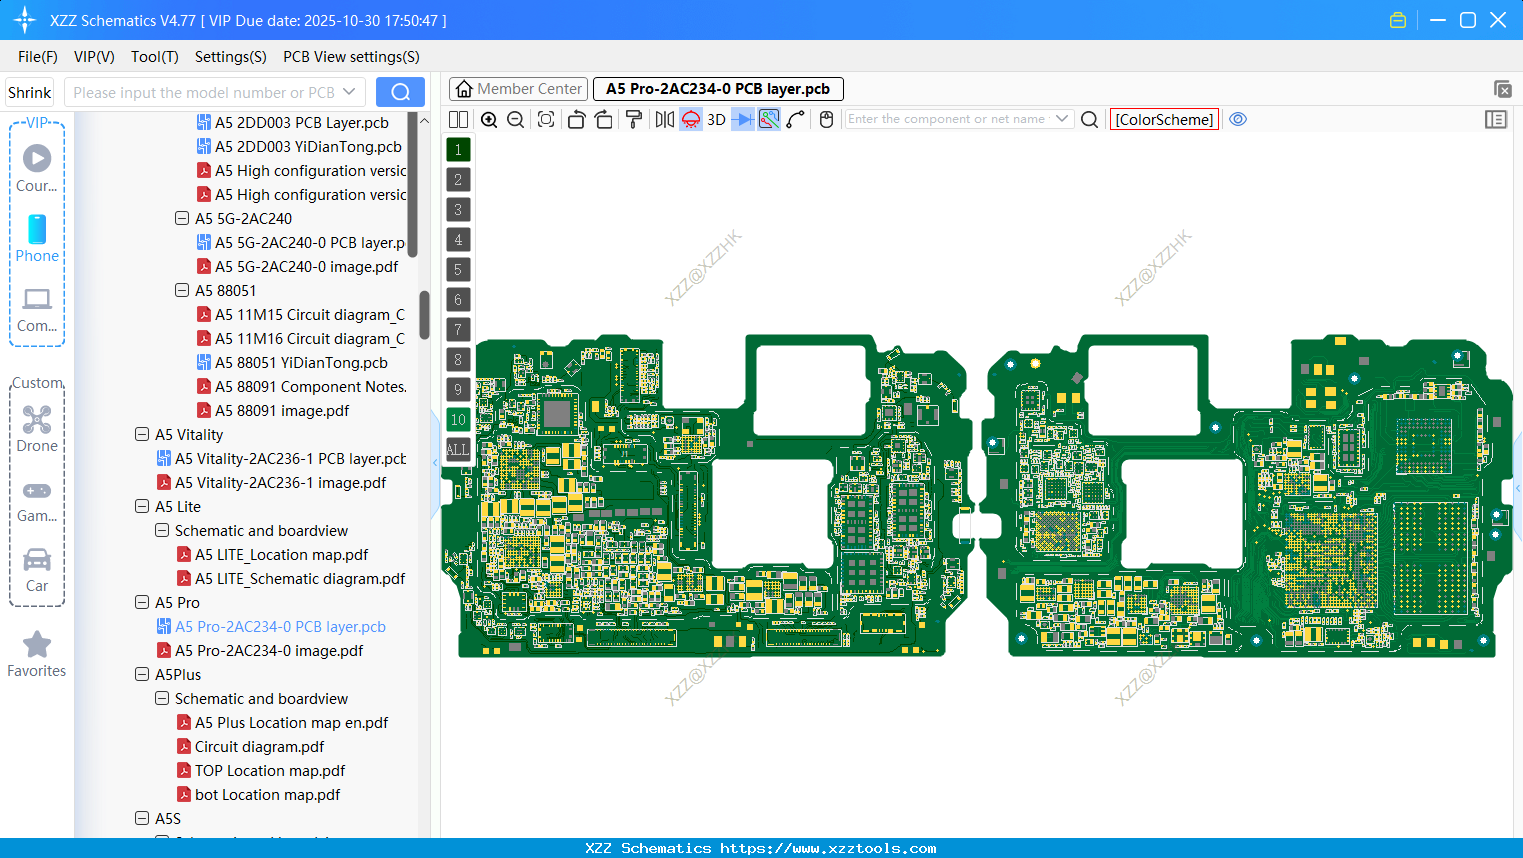The height and width of the screenshot is (858, 1523).
Task: Select the zoom out tool
Action: tap(515, 119)
